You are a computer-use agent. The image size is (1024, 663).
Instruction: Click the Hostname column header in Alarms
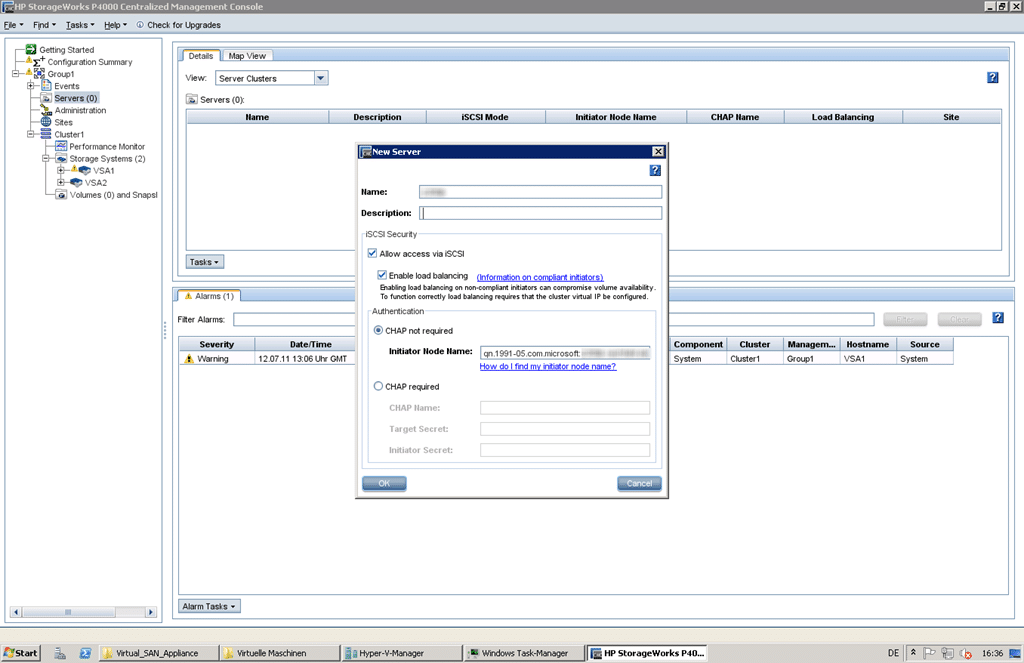(867, 344)
